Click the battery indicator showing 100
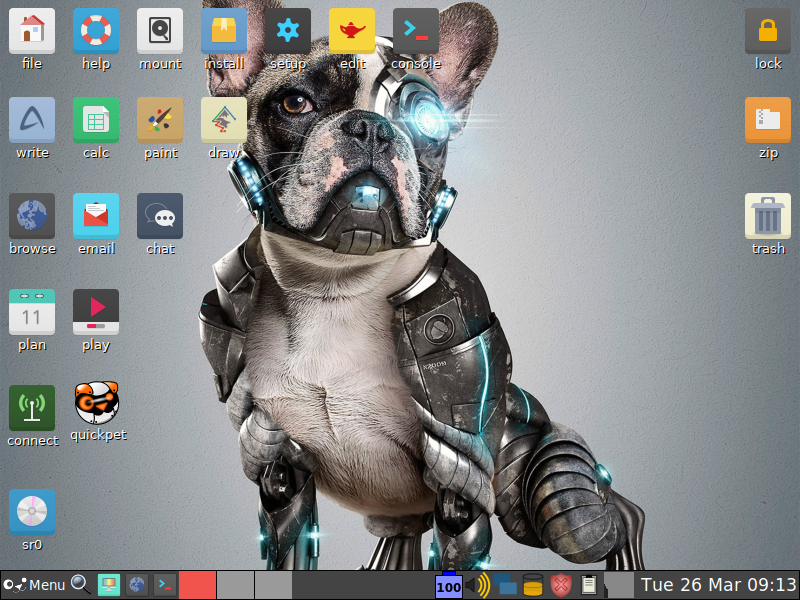Viewport: 800px width, 600px height. pos(448,585)
